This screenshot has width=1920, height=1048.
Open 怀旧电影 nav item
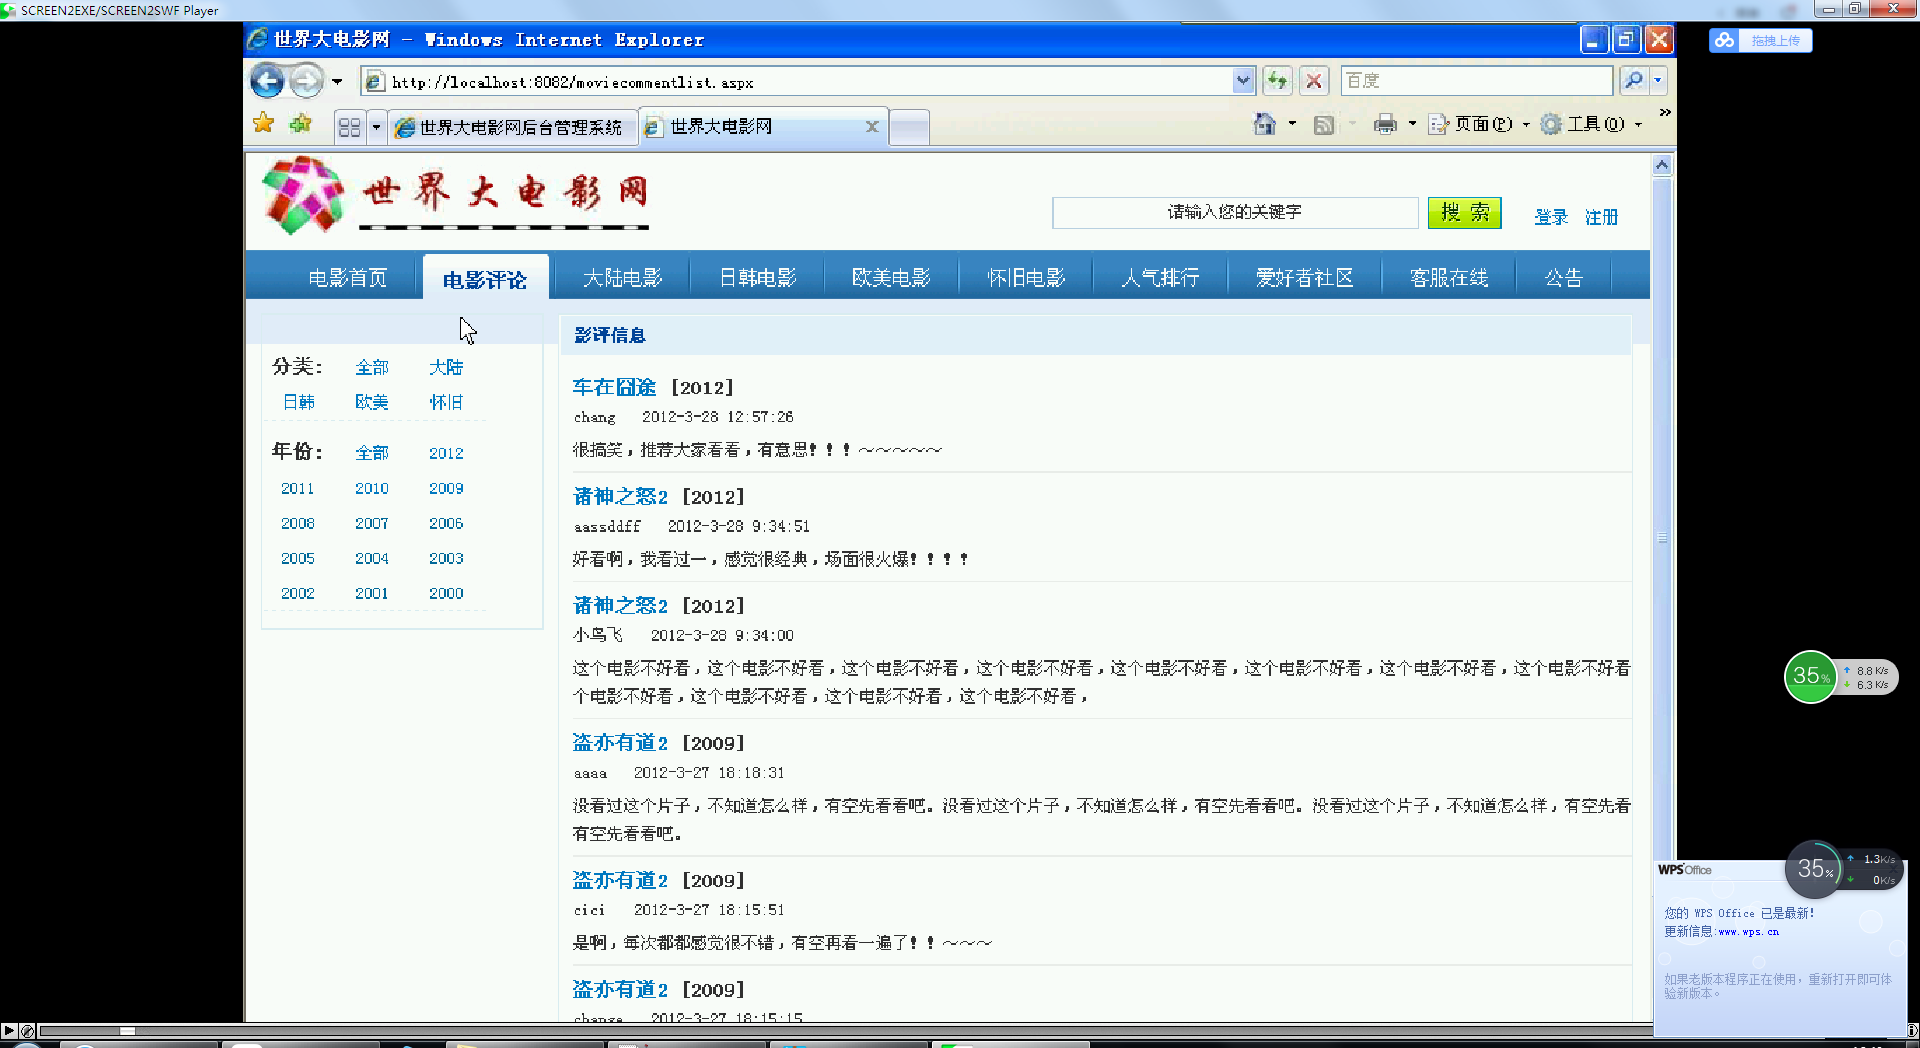click(x=1026, y=277)
